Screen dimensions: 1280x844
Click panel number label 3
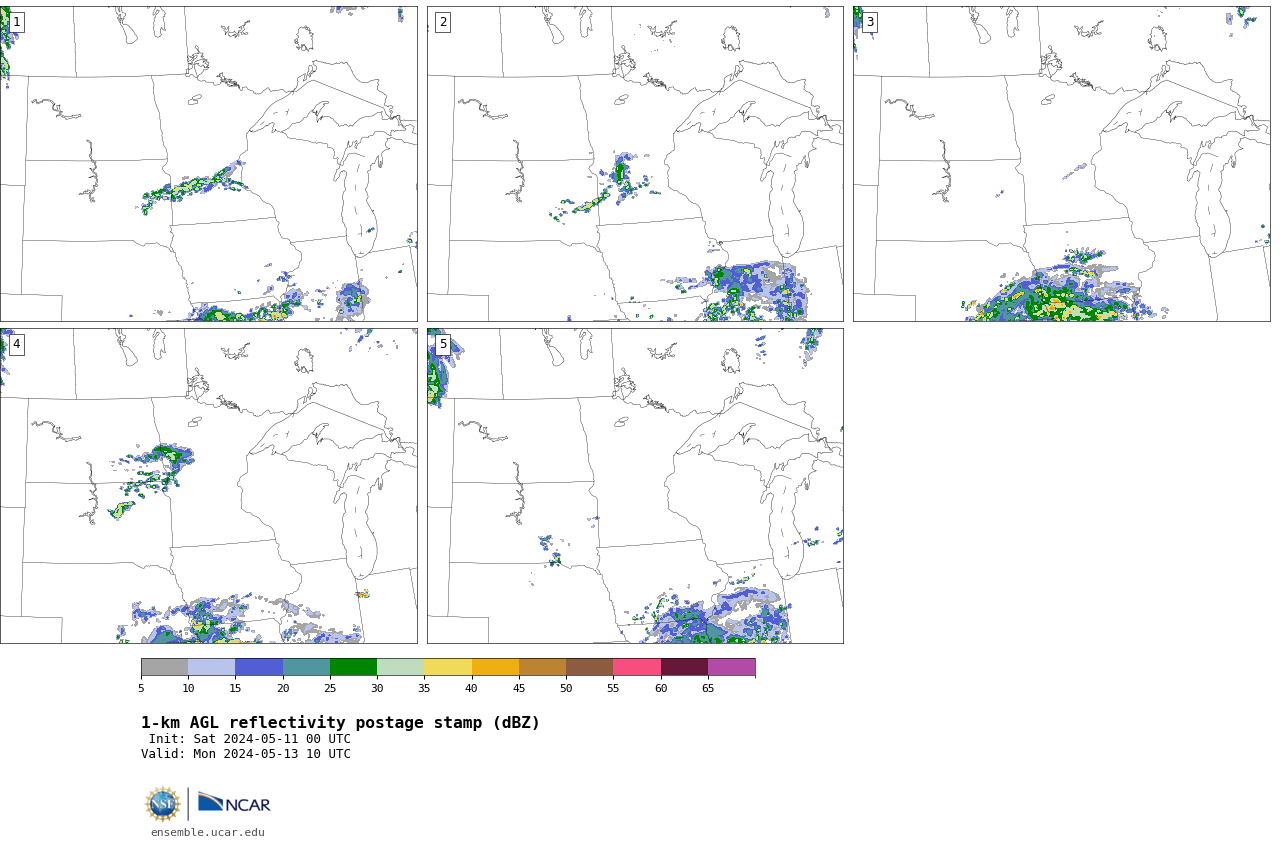869,22
